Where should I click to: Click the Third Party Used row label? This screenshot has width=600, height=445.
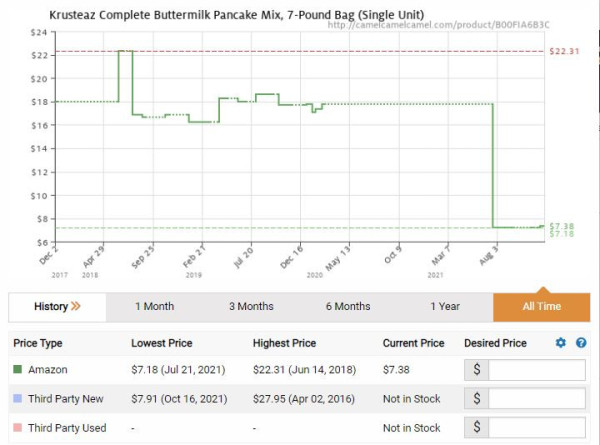point(67,428)
